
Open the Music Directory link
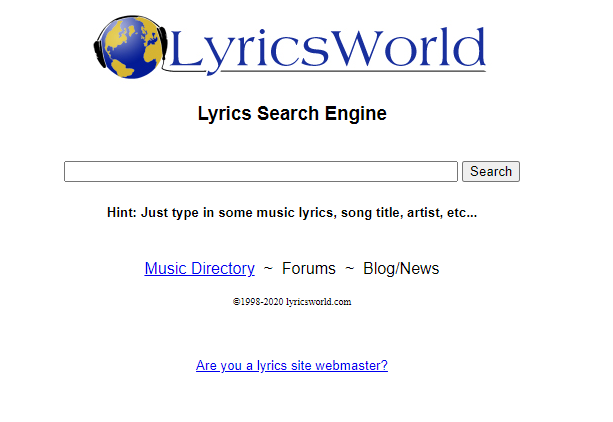(x=199, y=268)
